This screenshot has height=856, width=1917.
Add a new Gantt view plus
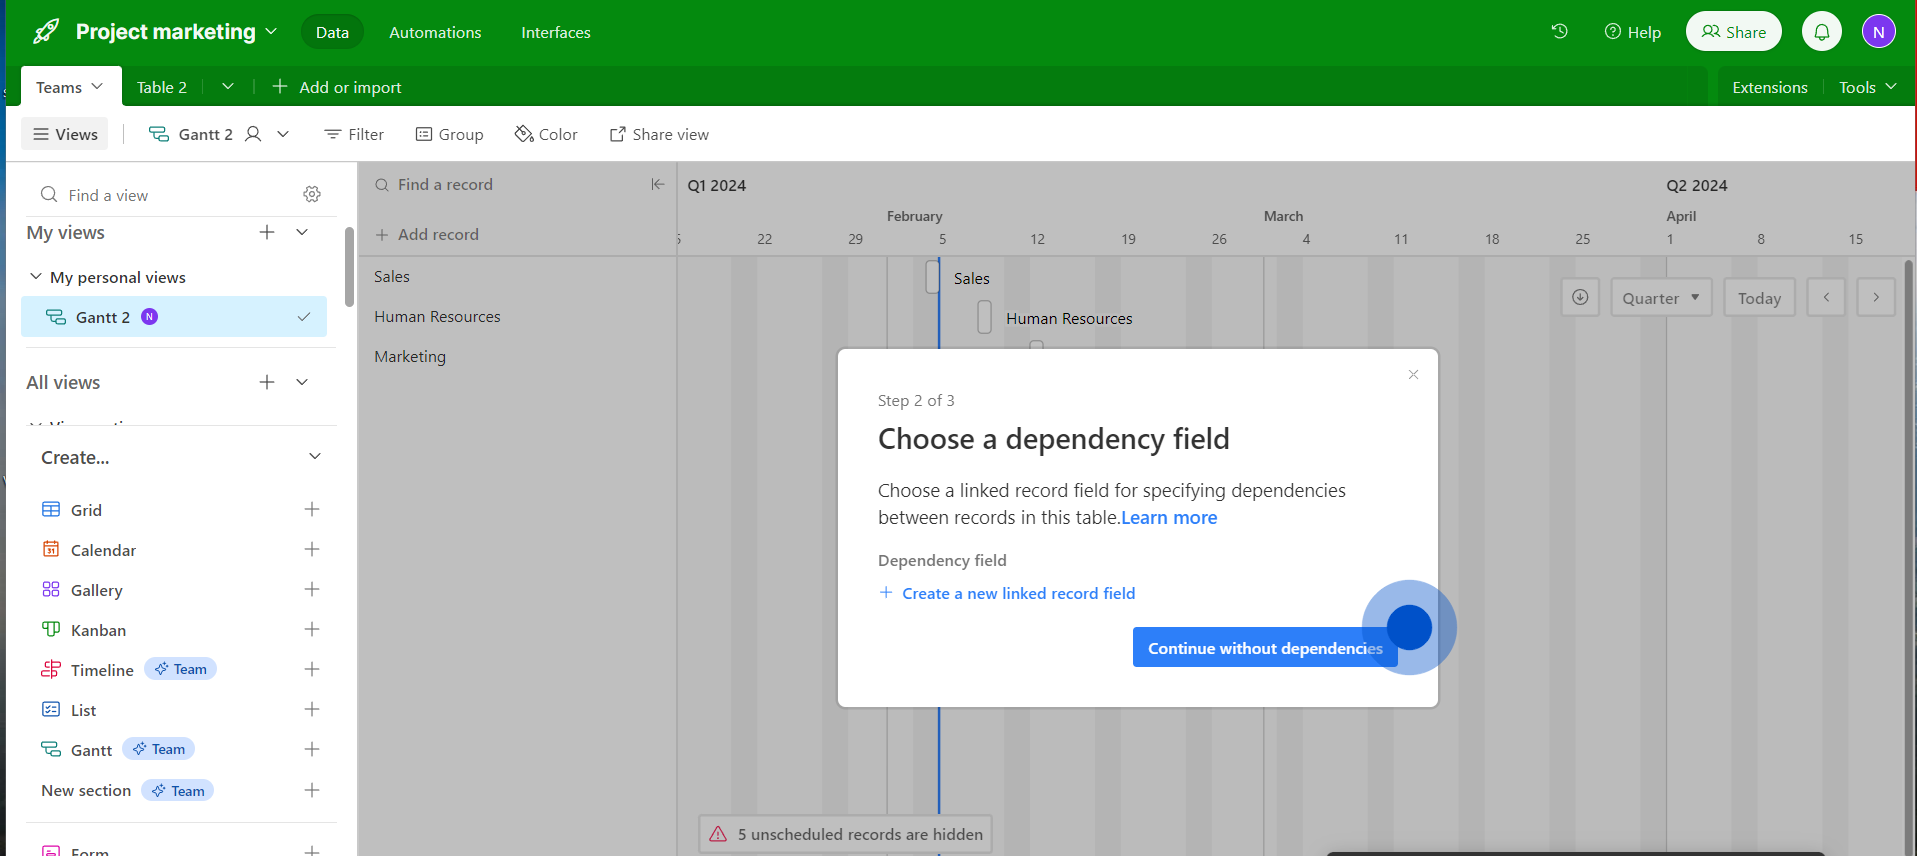pos(312,749)
